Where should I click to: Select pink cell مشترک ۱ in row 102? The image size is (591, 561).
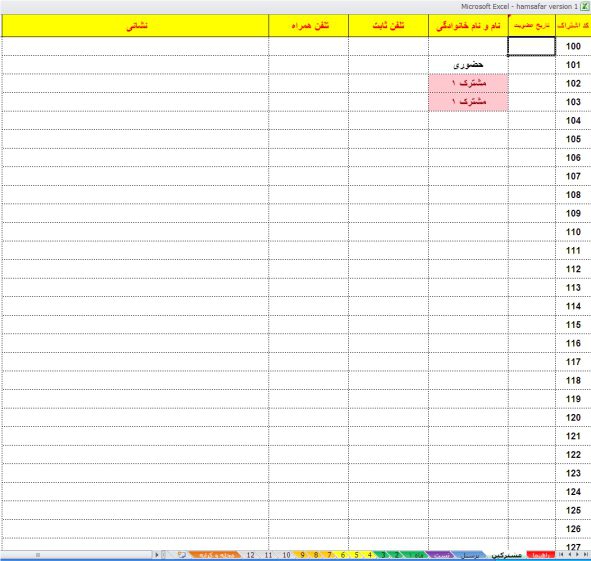pyautogui.click(x=468, y=83)
